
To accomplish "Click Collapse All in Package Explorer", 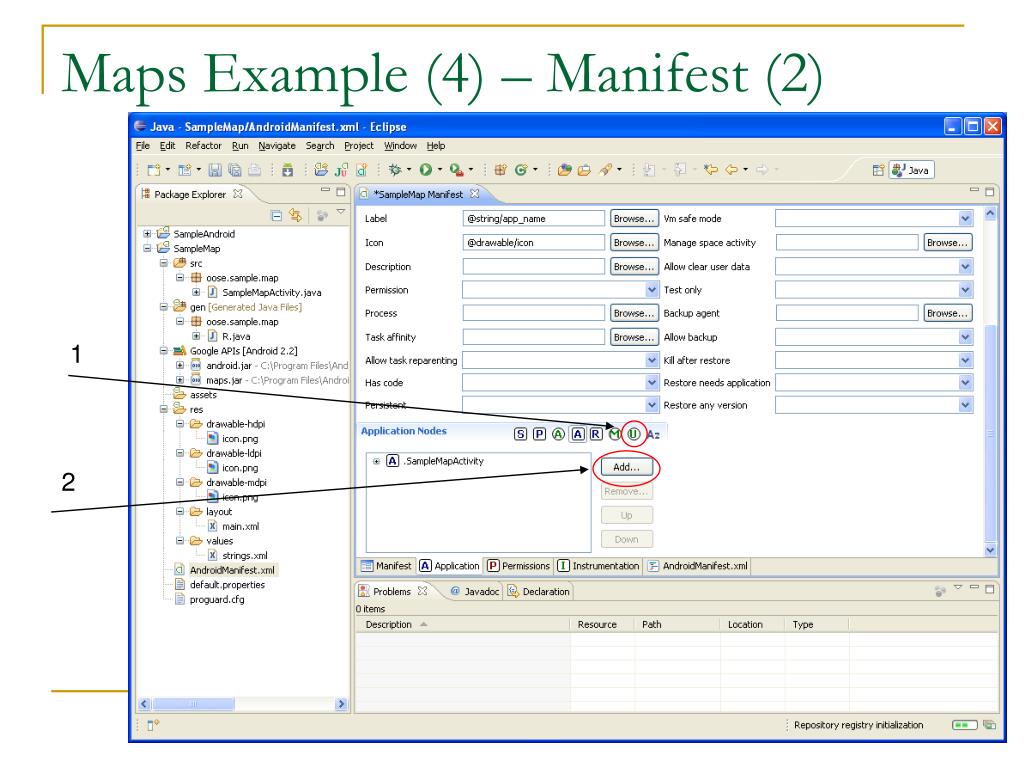I will [276, 216].
